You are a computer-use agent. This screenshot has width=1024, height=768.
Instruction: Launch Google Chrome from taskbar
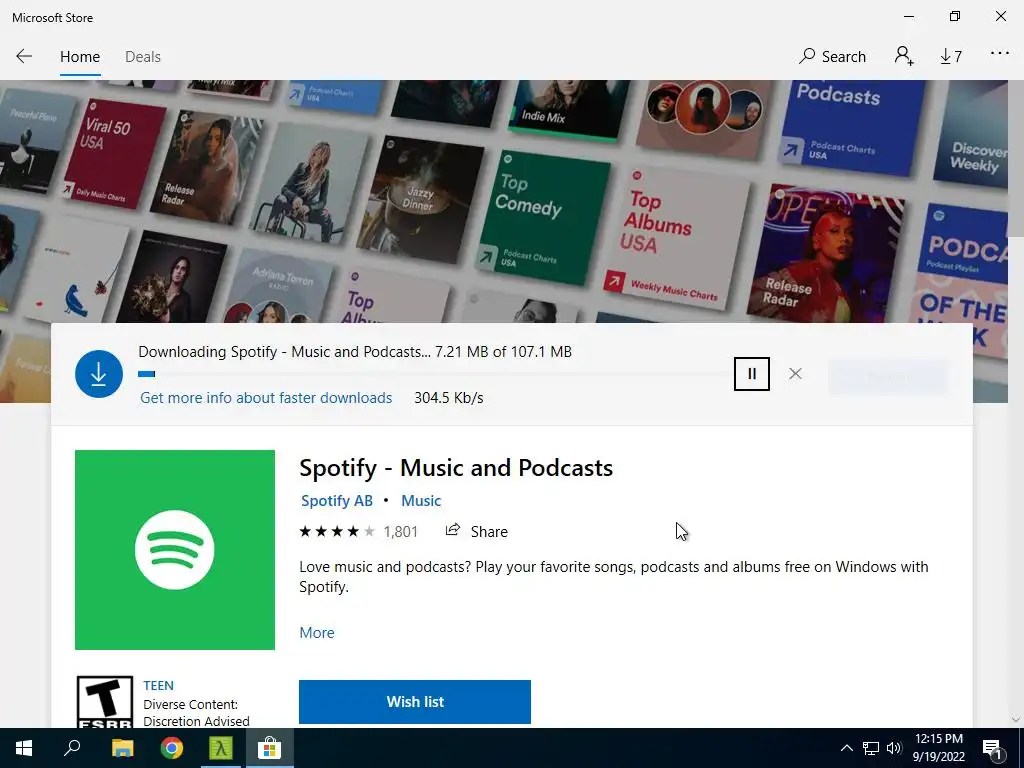point(172,748)
